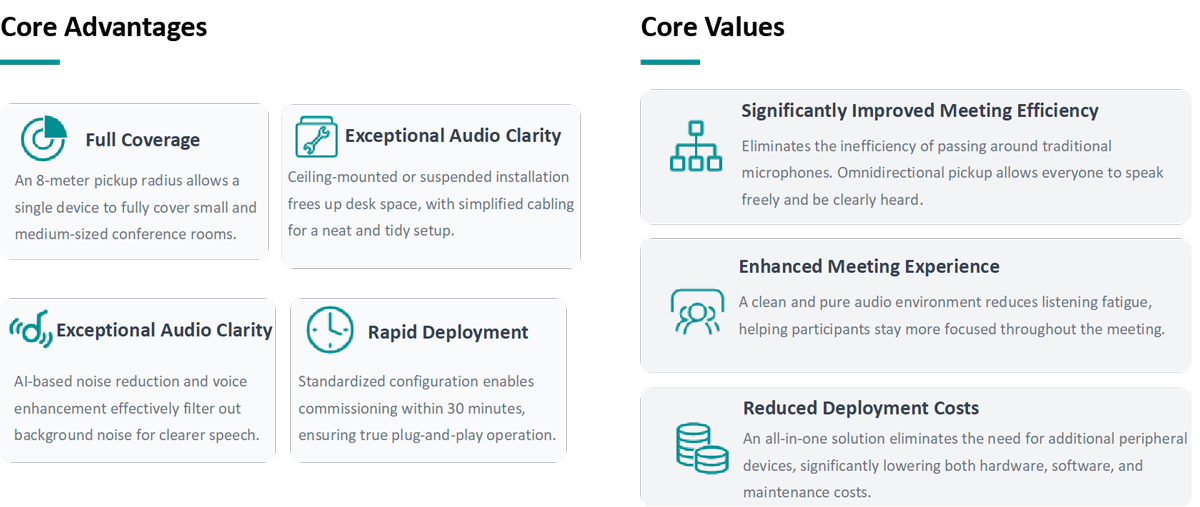Click the stacked coins cost icon
Screen dimensions: 1200x507
pyautogui.click(x=700, y=447)
